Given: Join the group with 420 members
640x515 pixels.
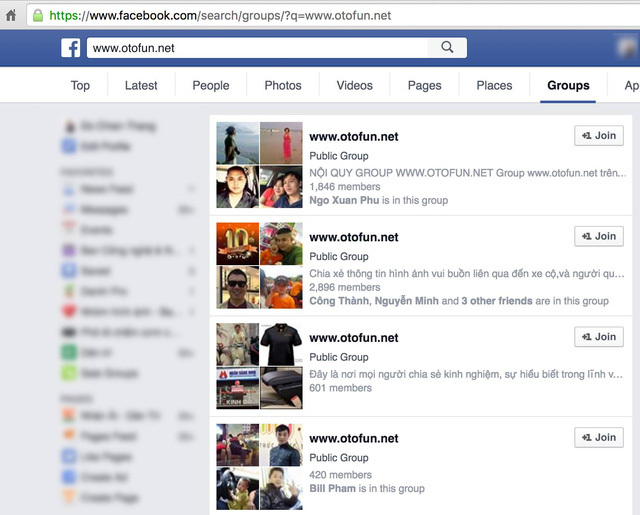Looking at the screenshot, I should coord(599,438).
